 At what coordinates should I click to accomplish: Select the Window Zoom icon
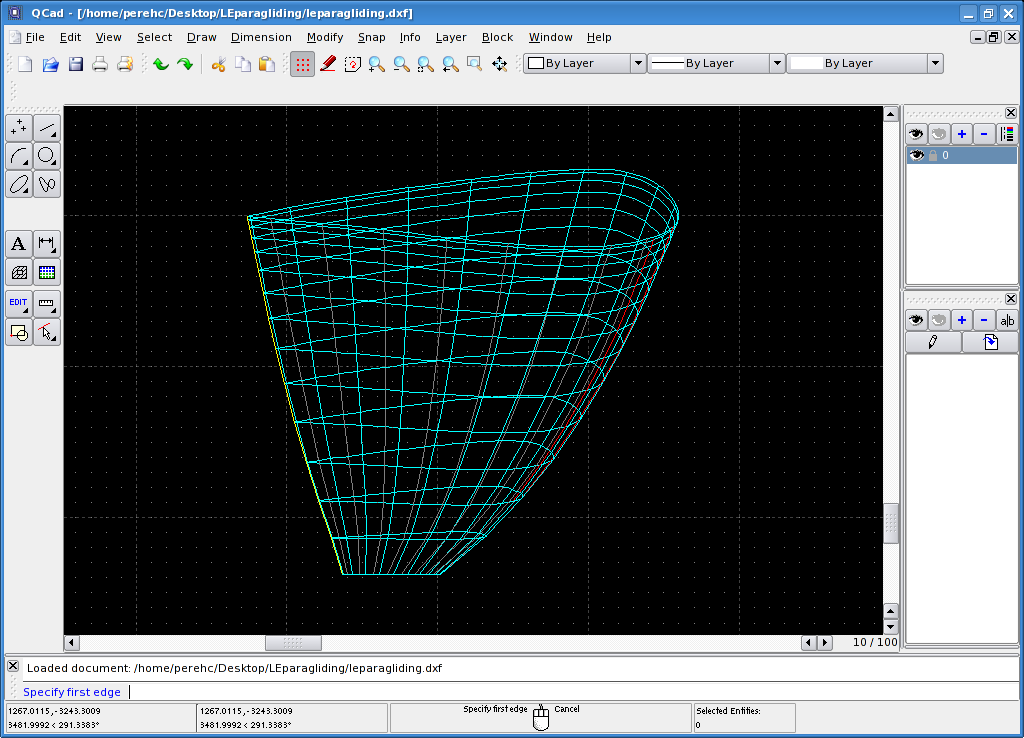[x=475, y=64]
